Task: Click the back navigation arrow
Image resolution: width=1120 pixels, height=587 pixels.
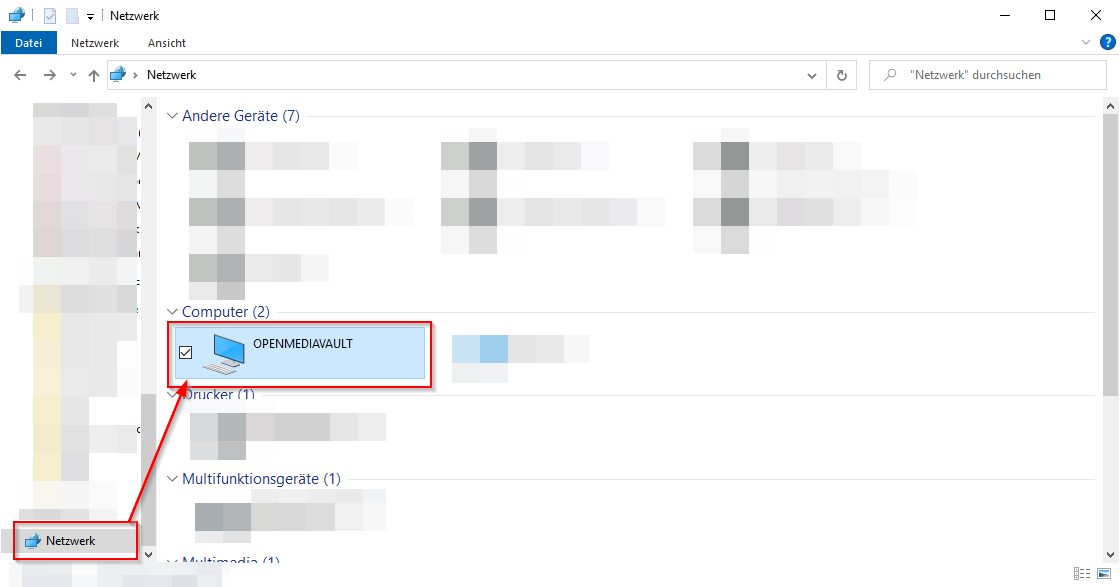Action: pyautogui.click(x=20, y=75)
